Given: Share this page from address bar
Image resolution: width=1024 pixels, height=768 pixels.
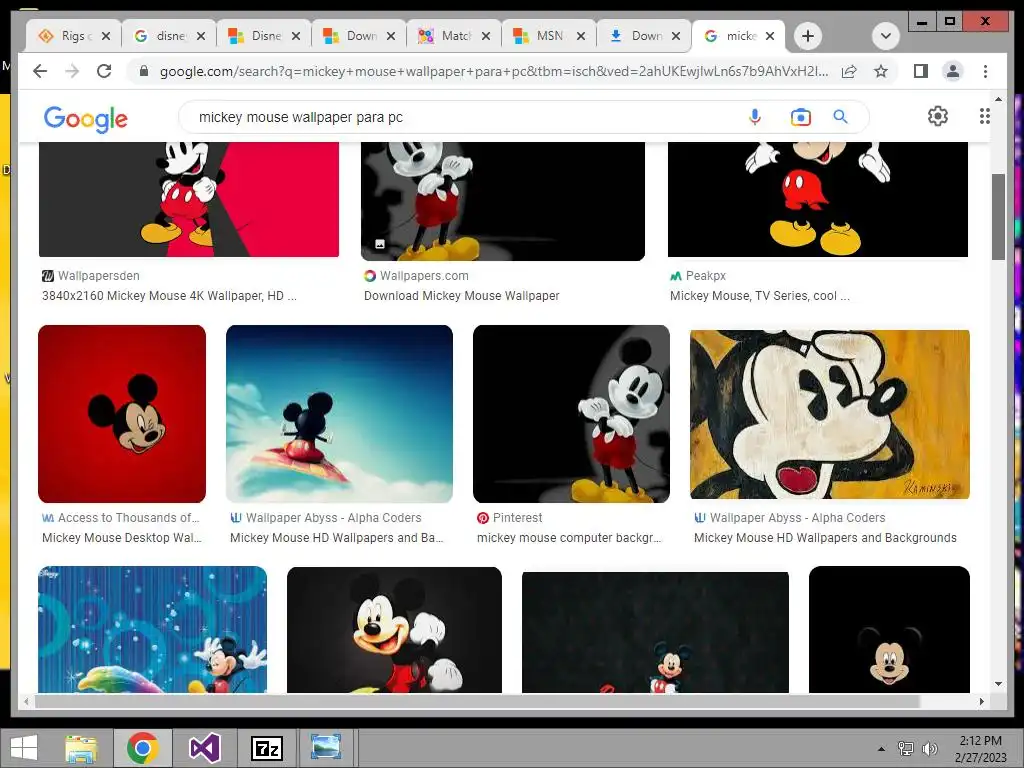Looking at the screenshot, I should [x=849, y=71].
